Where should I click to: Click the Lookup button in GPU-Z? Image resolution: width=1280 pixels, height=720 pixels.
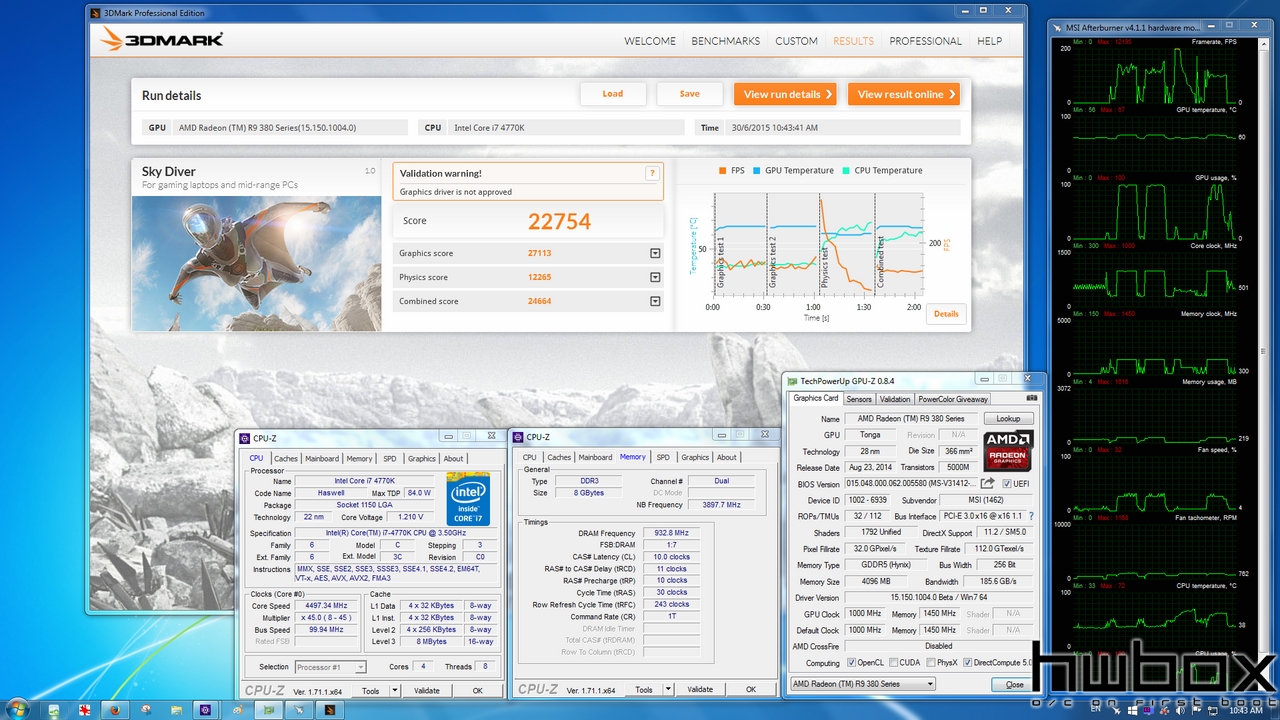click(1008, 419)
